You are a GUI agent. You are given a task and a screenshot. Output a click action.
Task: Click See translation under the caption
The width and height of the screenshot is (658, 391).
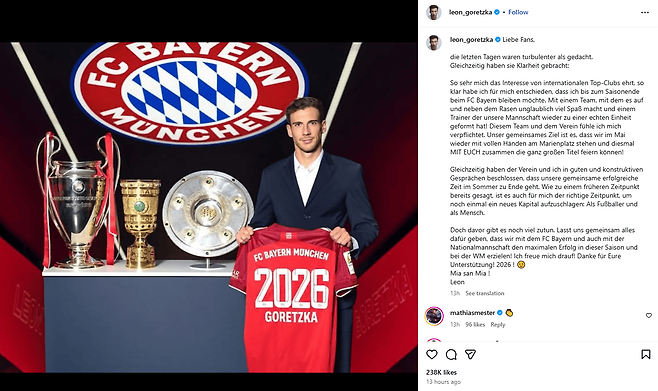[485, 293]
